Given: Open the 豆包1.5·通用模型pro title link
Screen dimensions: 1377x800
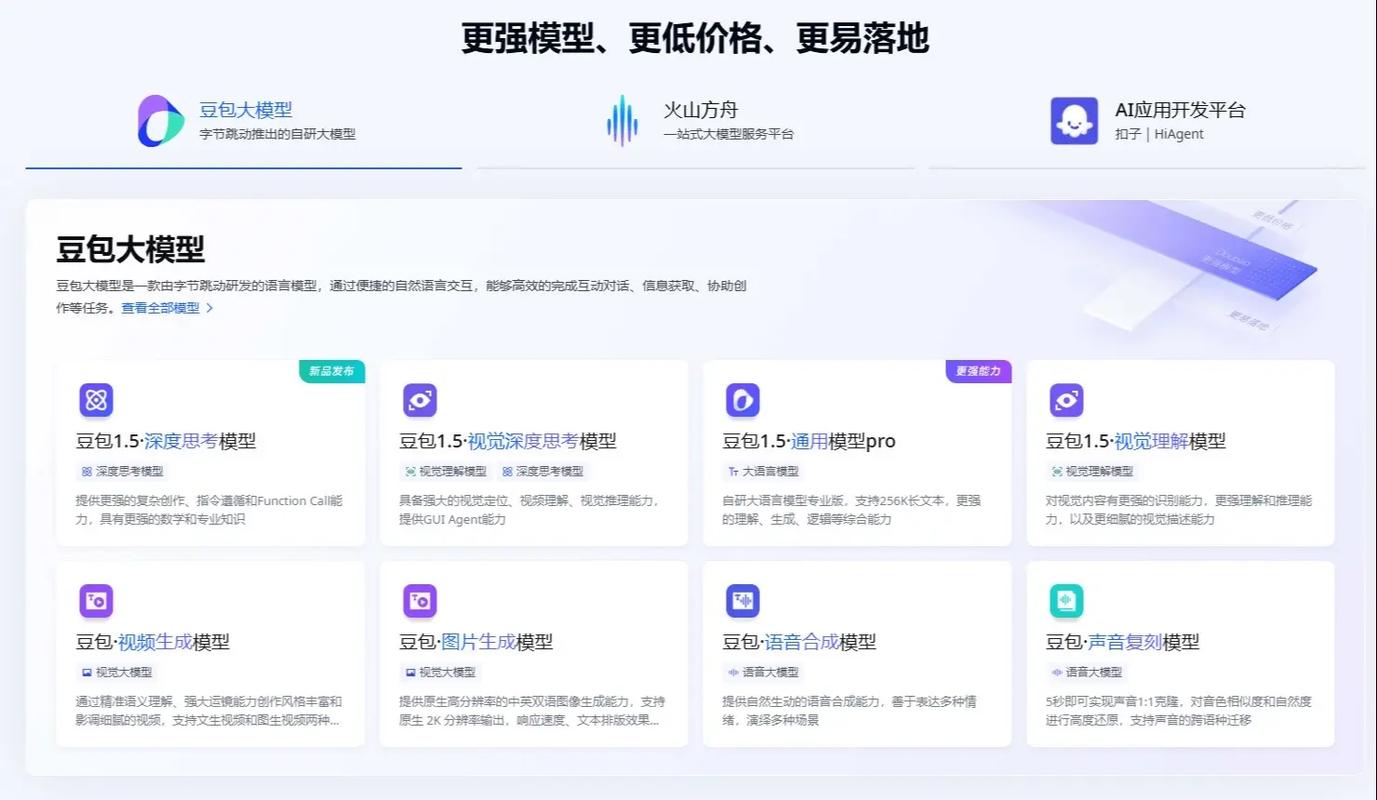Looking at the screenshot, I should [809, 441].
